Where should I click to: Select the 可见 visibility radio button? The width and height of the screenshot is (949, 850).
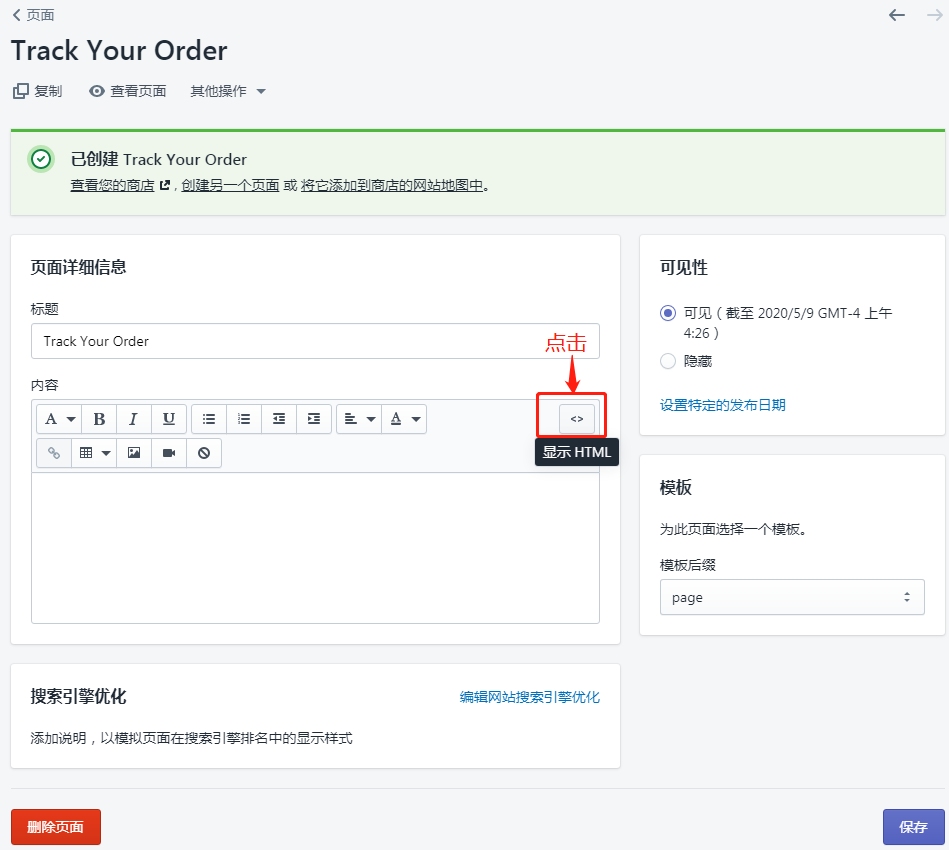point(667,313)
